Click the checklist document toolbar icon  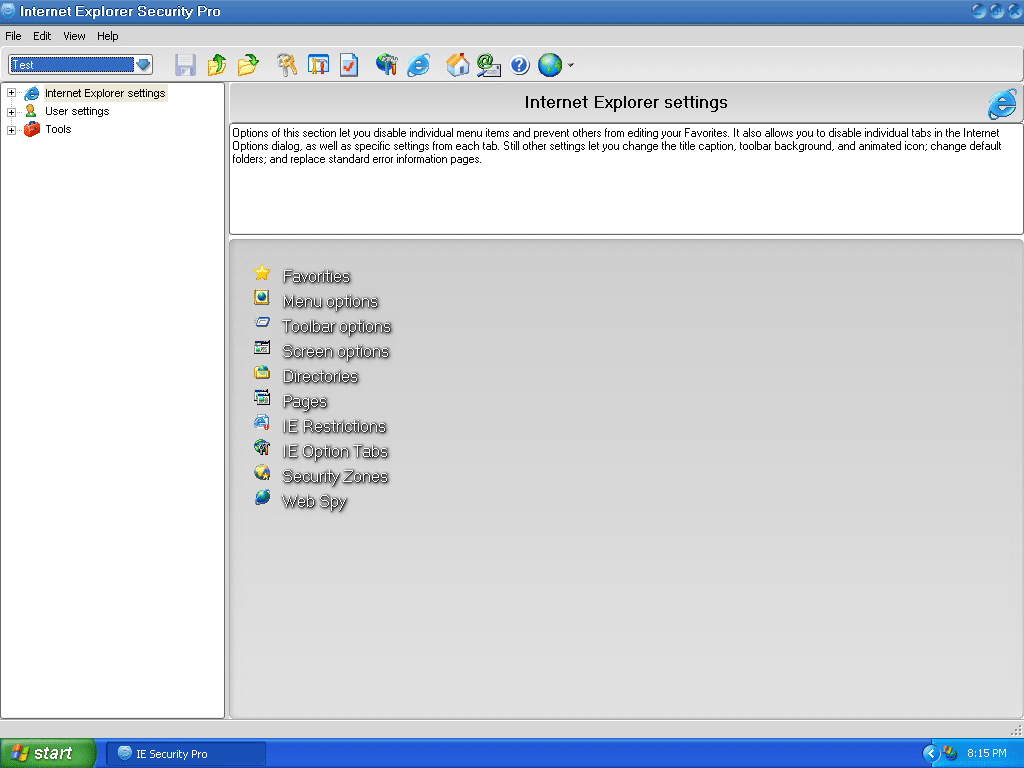click(348, 65)
